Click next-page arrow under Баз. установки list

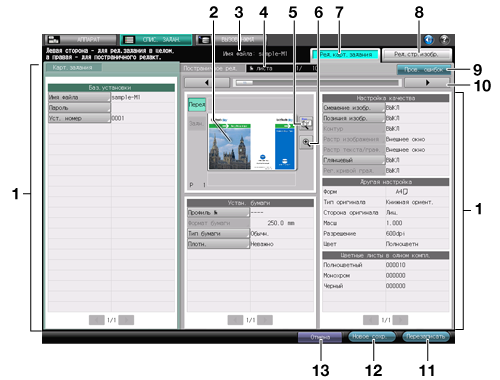(x=126, y=320)
